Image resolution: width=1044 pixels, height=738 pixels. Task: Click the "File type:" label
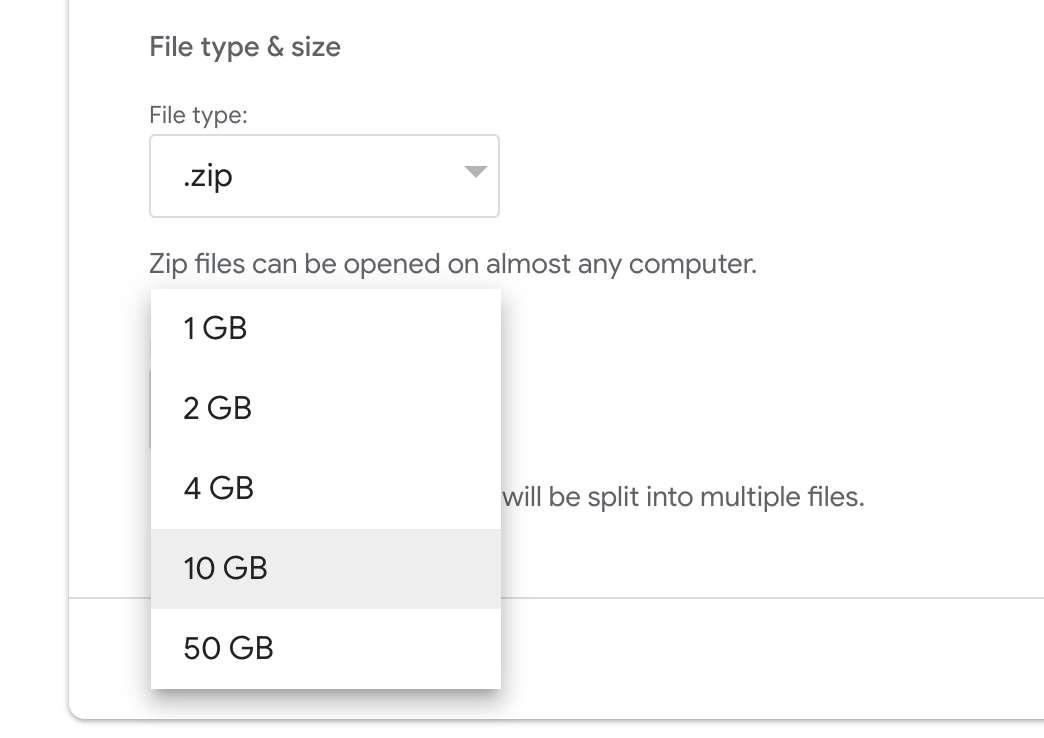pos(198,115)
